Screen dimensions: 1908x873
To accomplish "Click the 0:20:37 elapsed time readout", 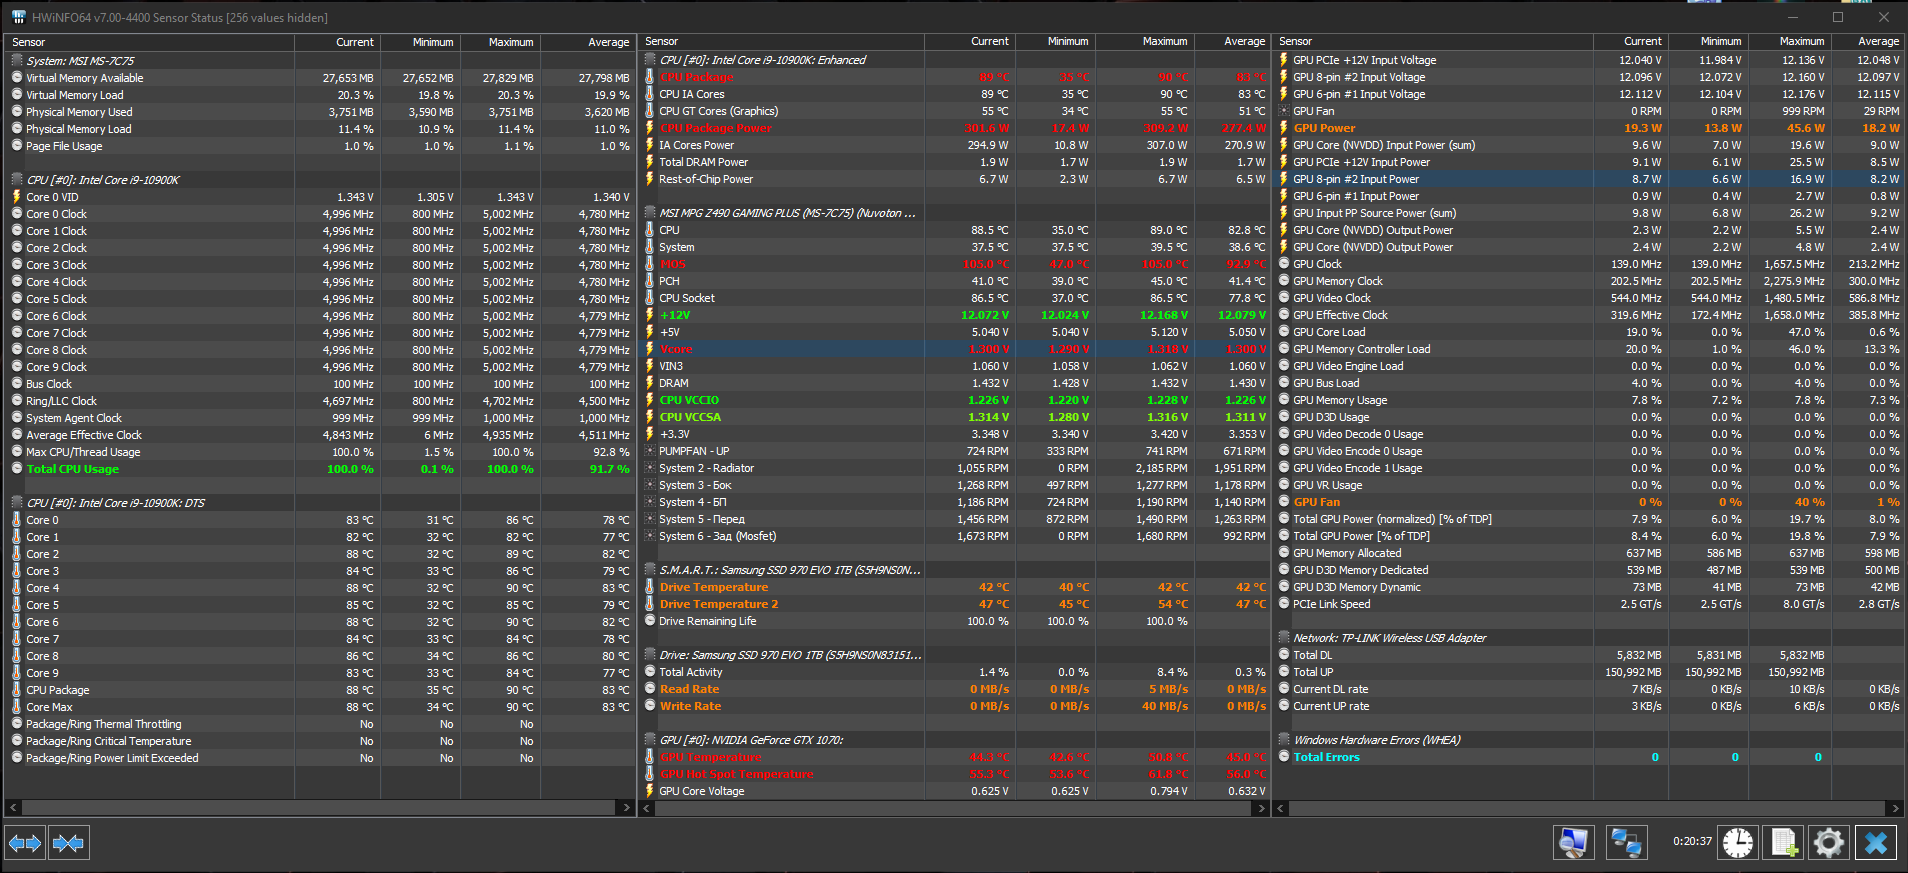I will pos(1692,842).
